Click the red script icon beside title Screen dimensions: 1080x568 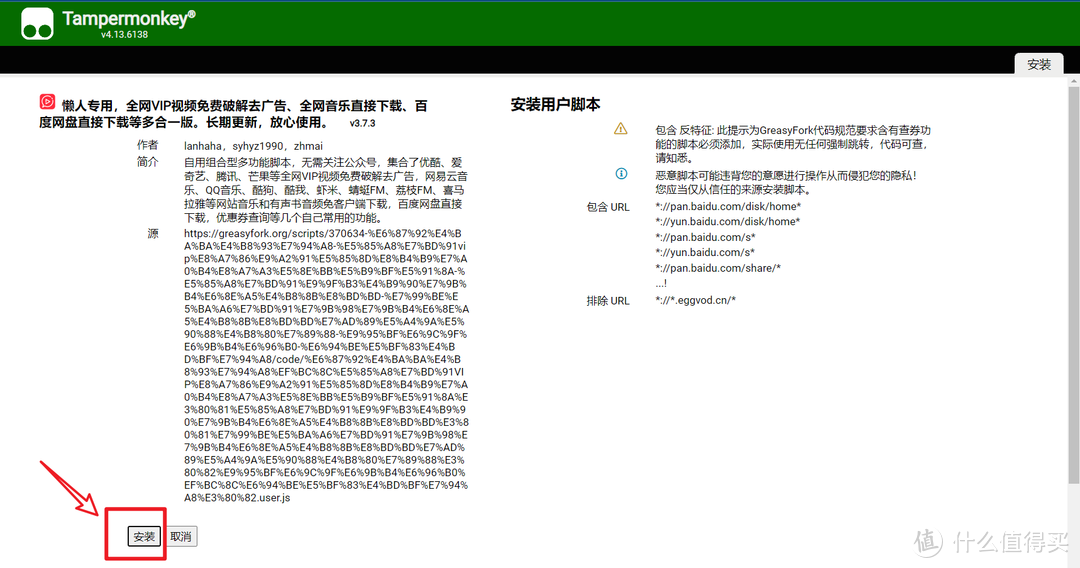47,102
